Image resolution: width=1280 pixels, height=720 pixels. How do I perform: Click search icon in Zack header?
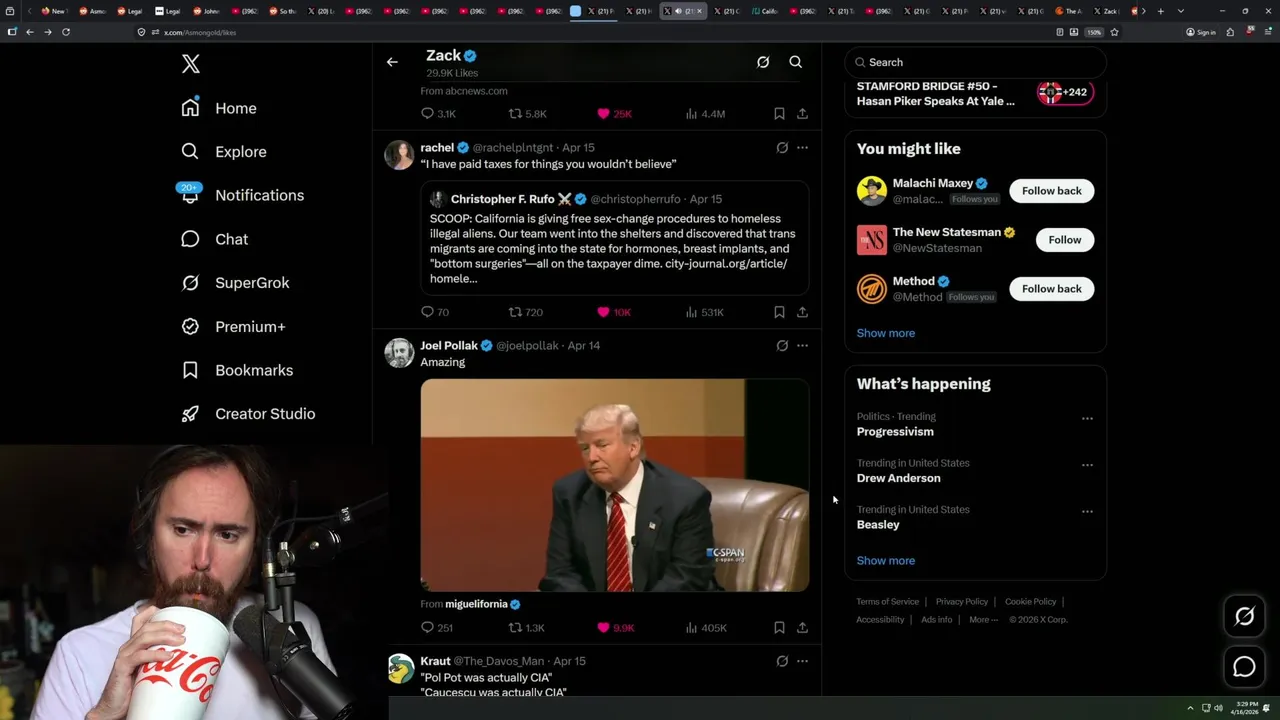796,62
